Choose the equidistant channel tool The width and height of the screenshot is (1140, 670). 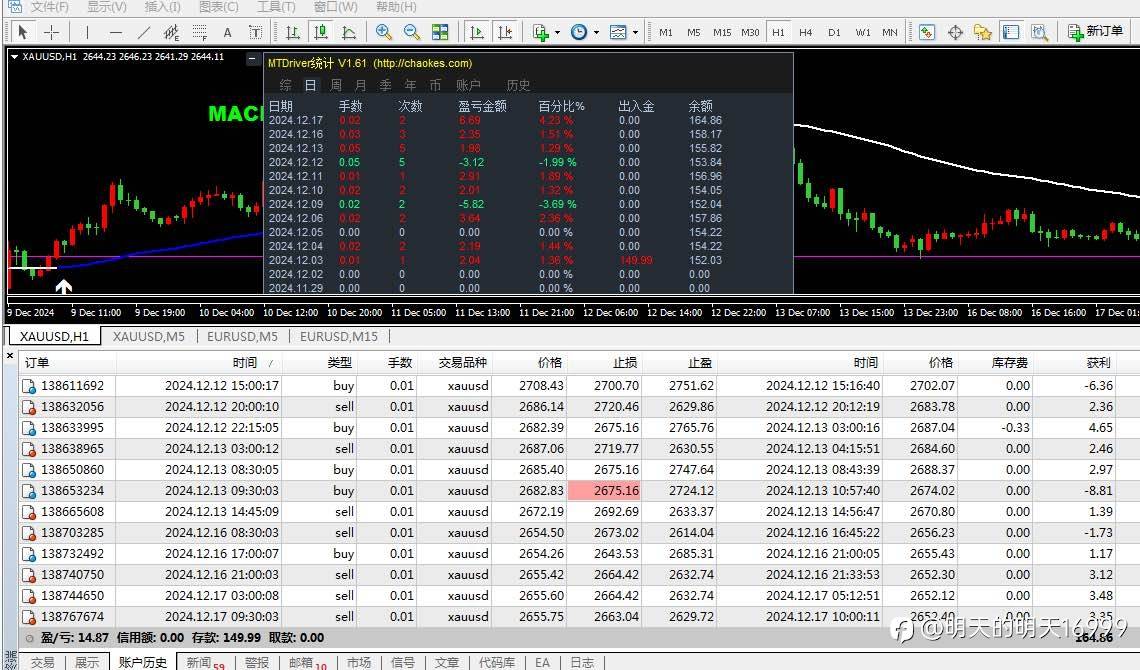click(172, 32)
